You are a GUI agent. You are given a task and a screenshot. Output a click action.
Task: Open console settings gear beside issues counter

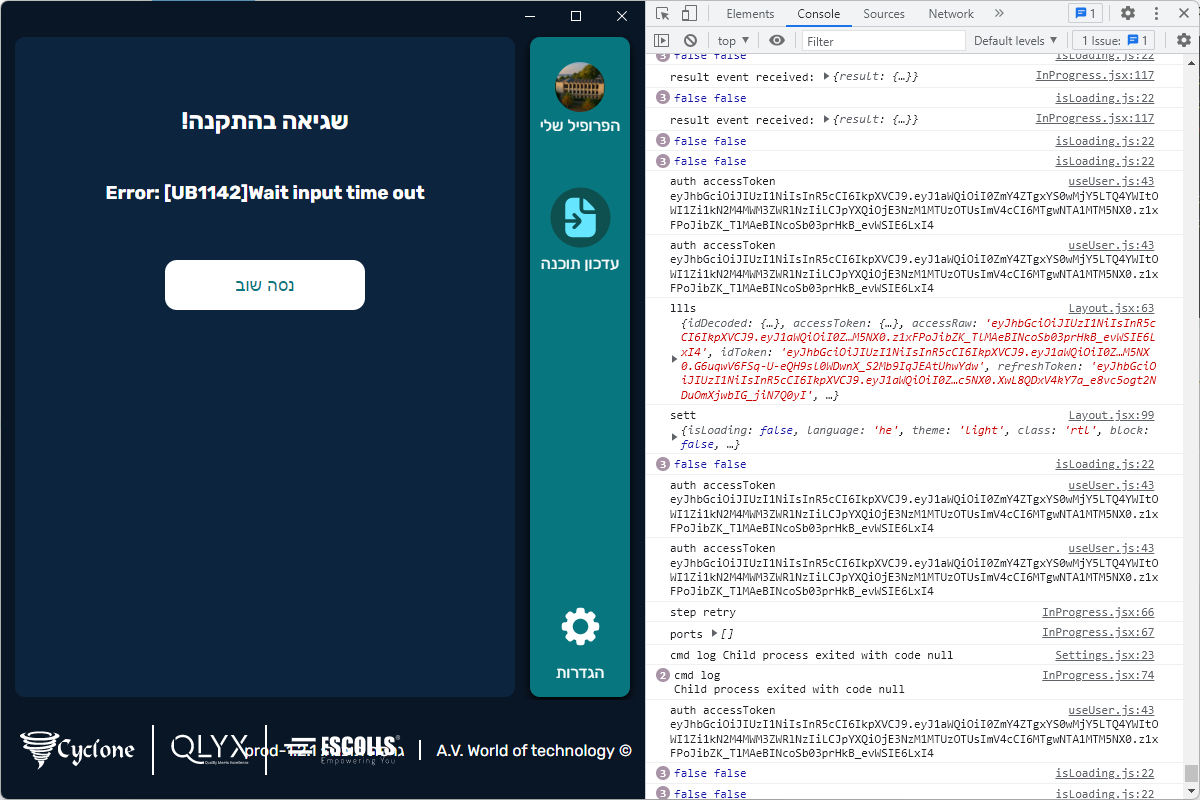1184,41
